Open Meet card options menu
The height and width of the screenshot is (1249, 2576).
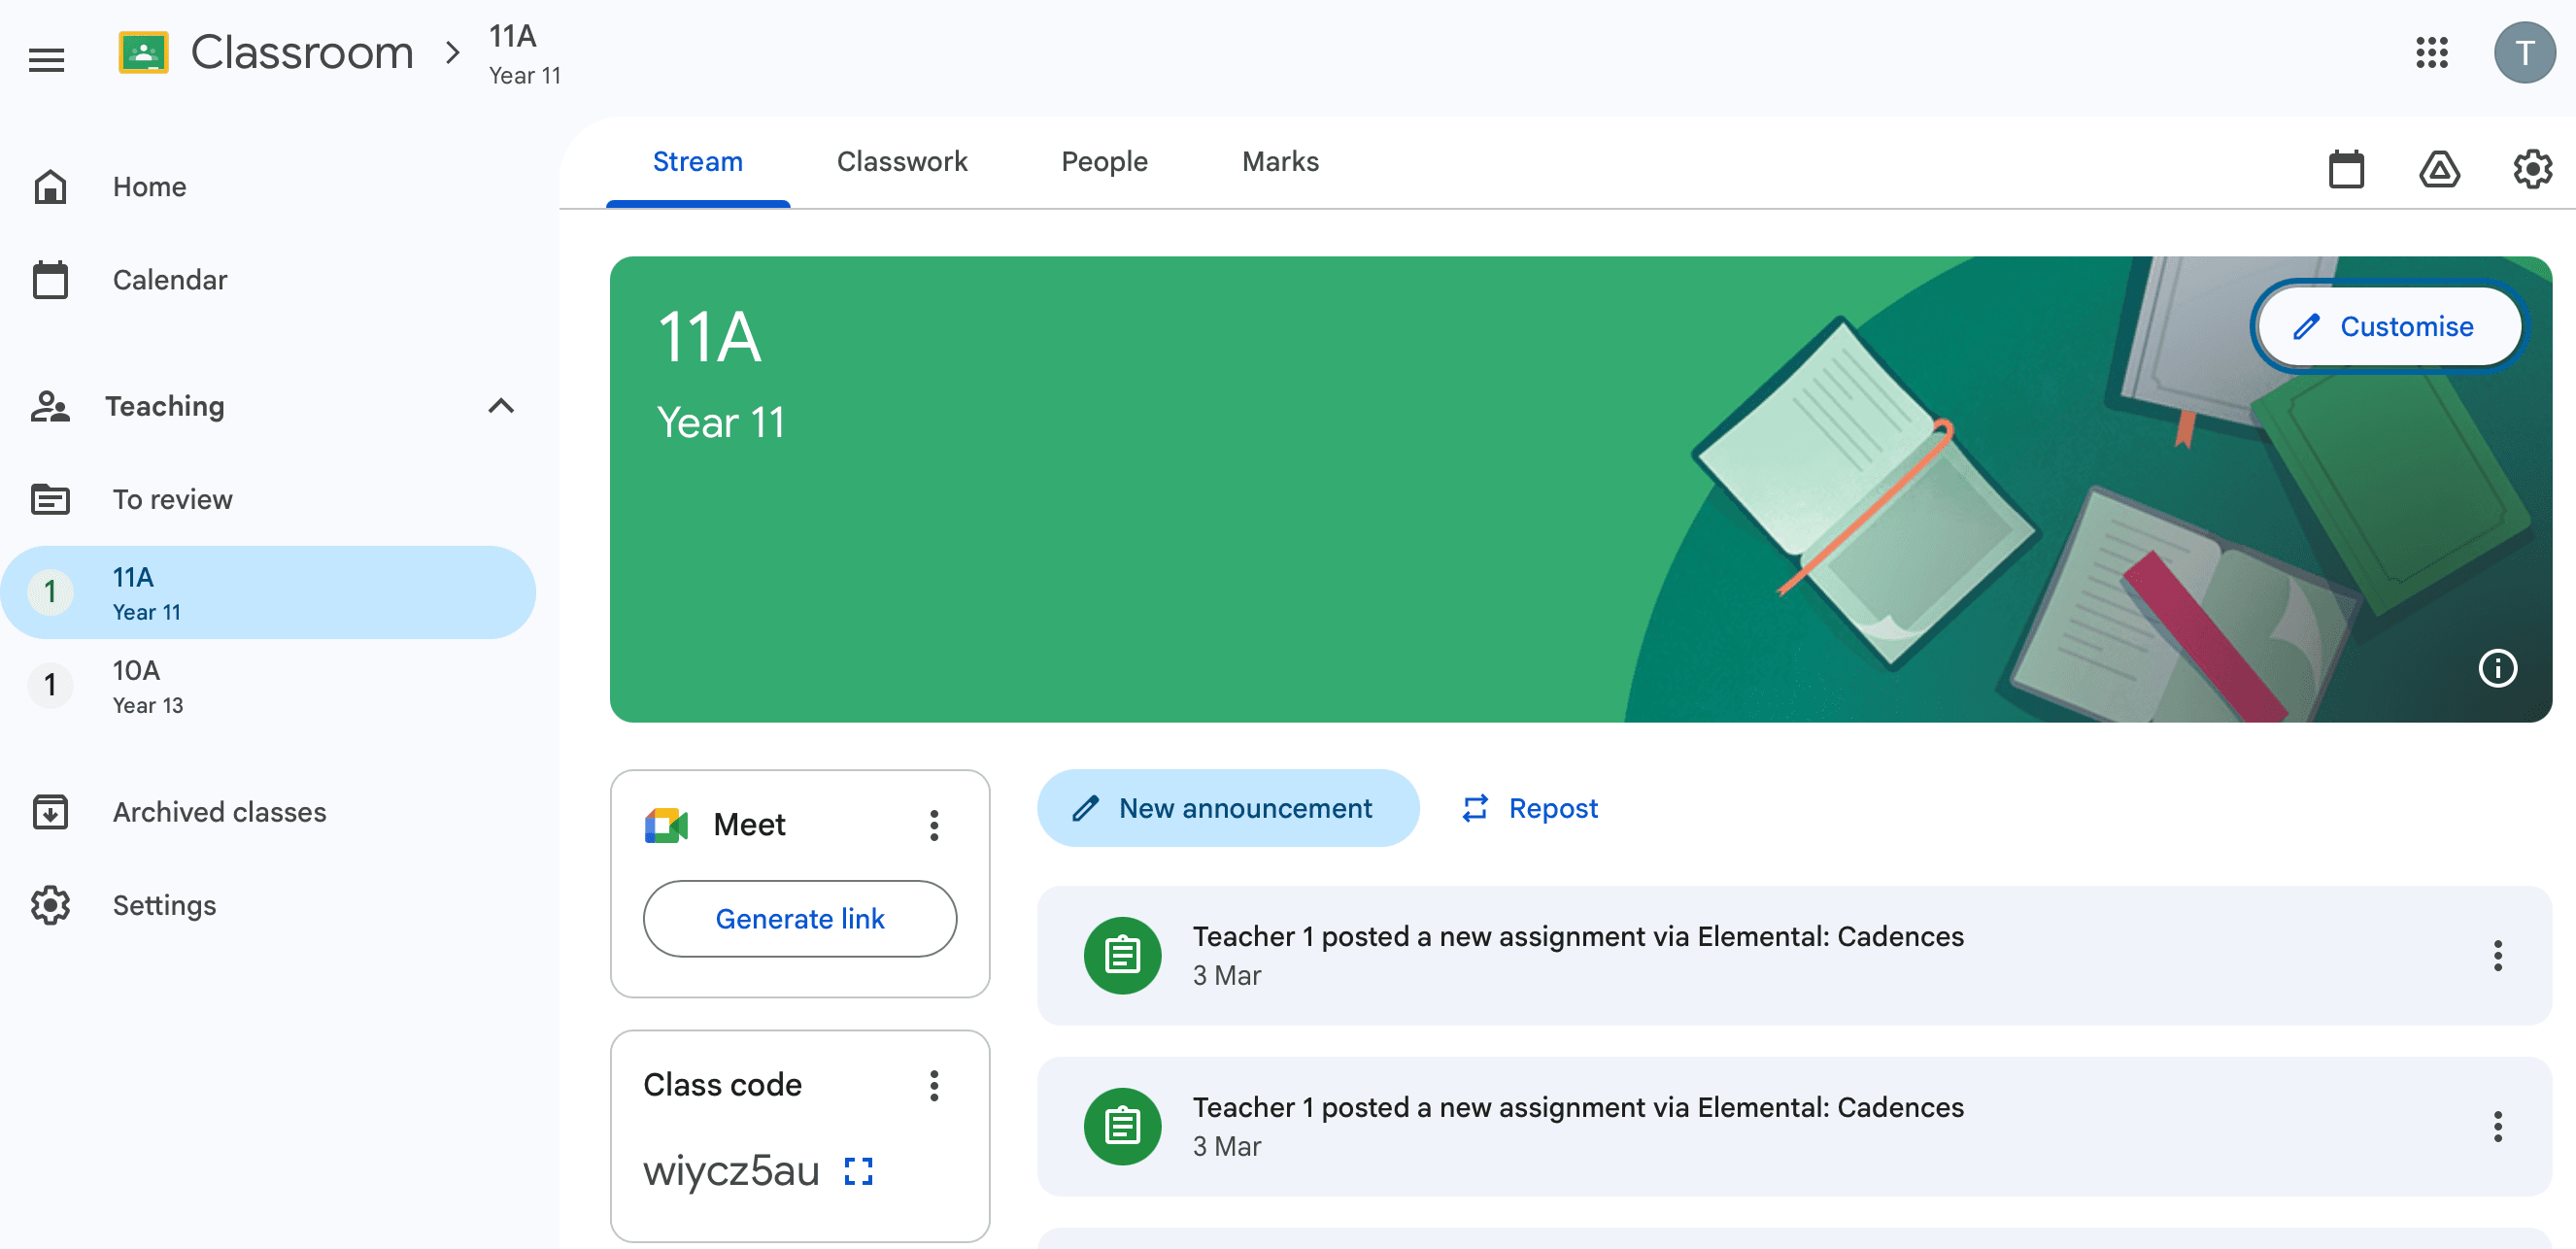934,825
